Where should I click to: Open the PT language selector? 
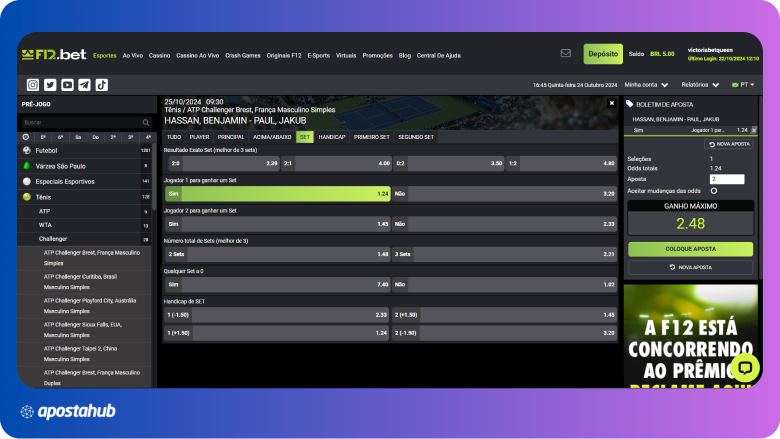click(743, 85)
